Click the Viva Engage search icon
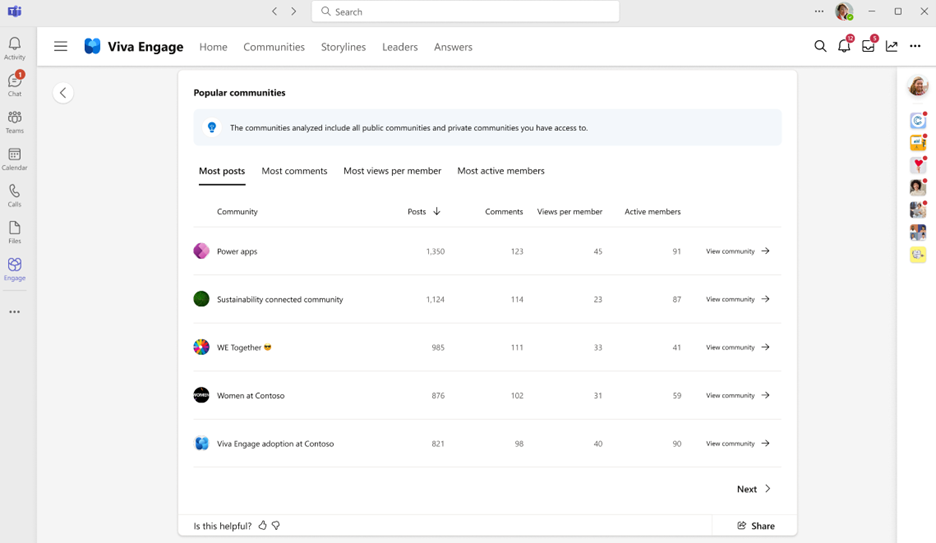 [820, 46]
